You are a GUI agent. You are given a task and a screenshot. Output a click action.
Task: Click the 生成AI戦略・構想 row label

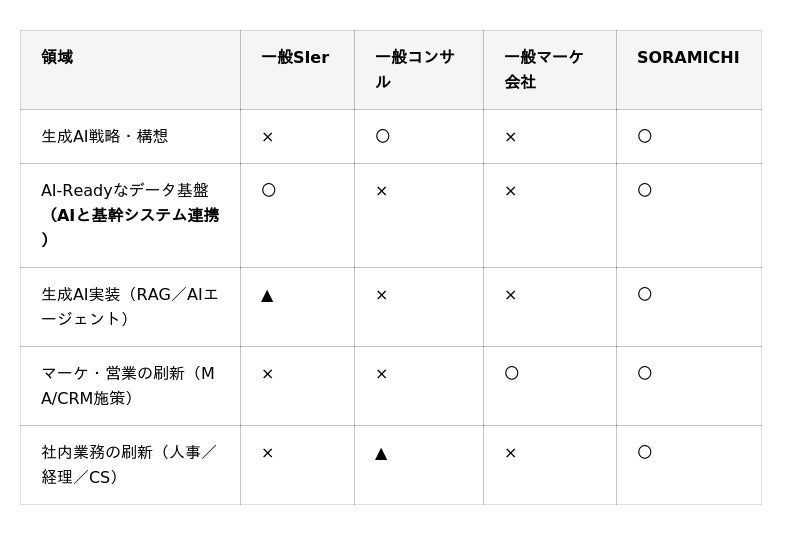105,136
